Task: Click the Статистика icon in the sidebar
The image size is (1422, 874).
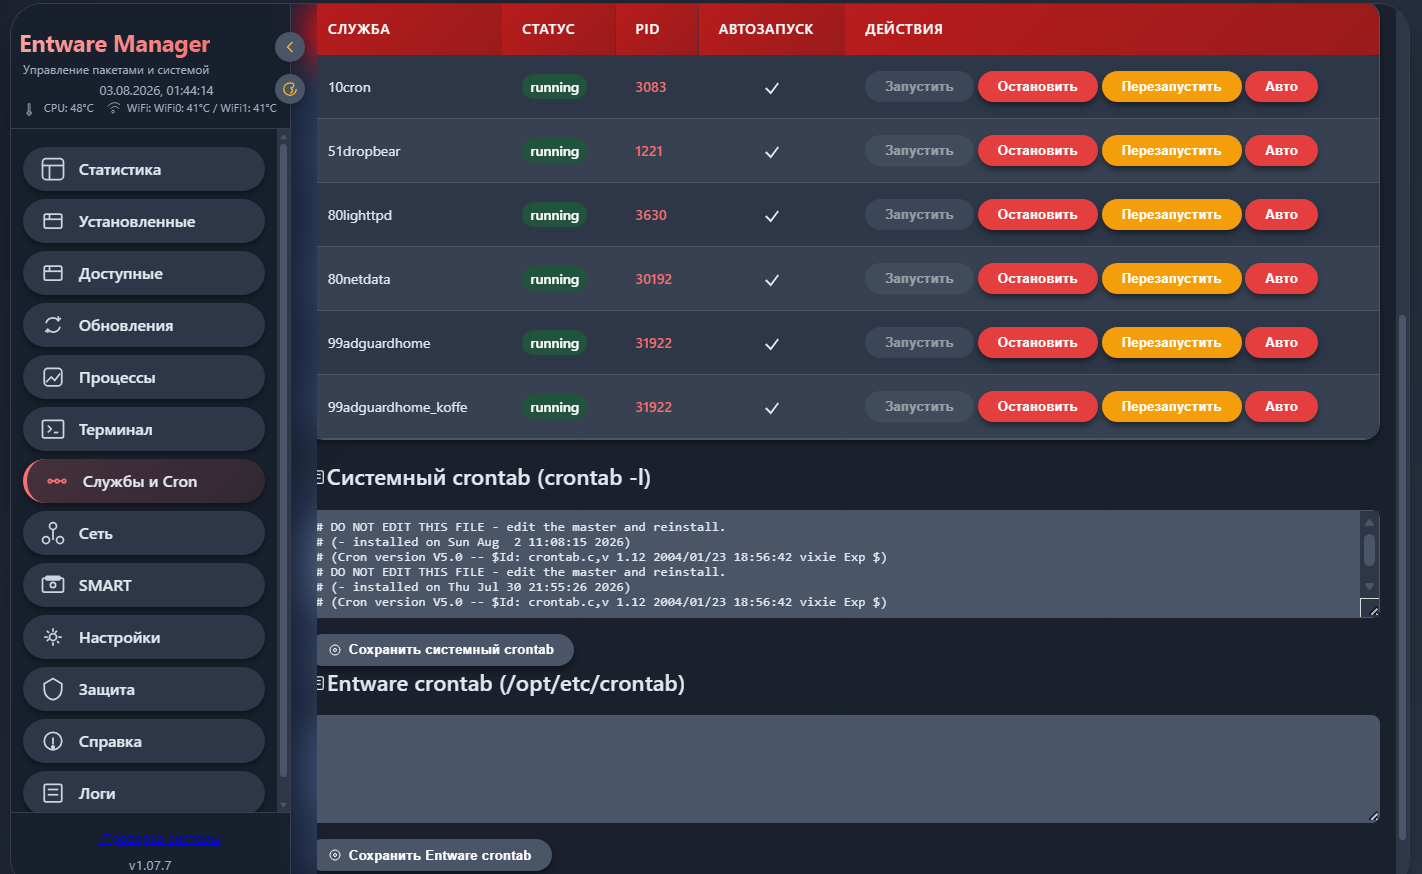Action: pyautogui.click(x=53, y=169)
